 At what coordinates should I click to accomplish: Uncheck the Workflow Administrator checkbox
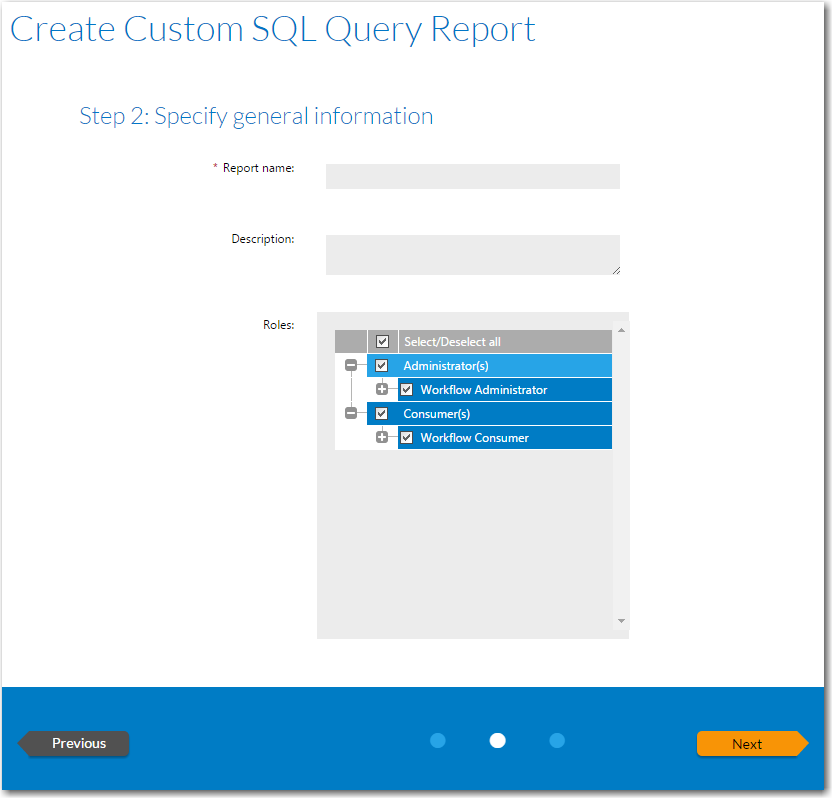[407, 390]
